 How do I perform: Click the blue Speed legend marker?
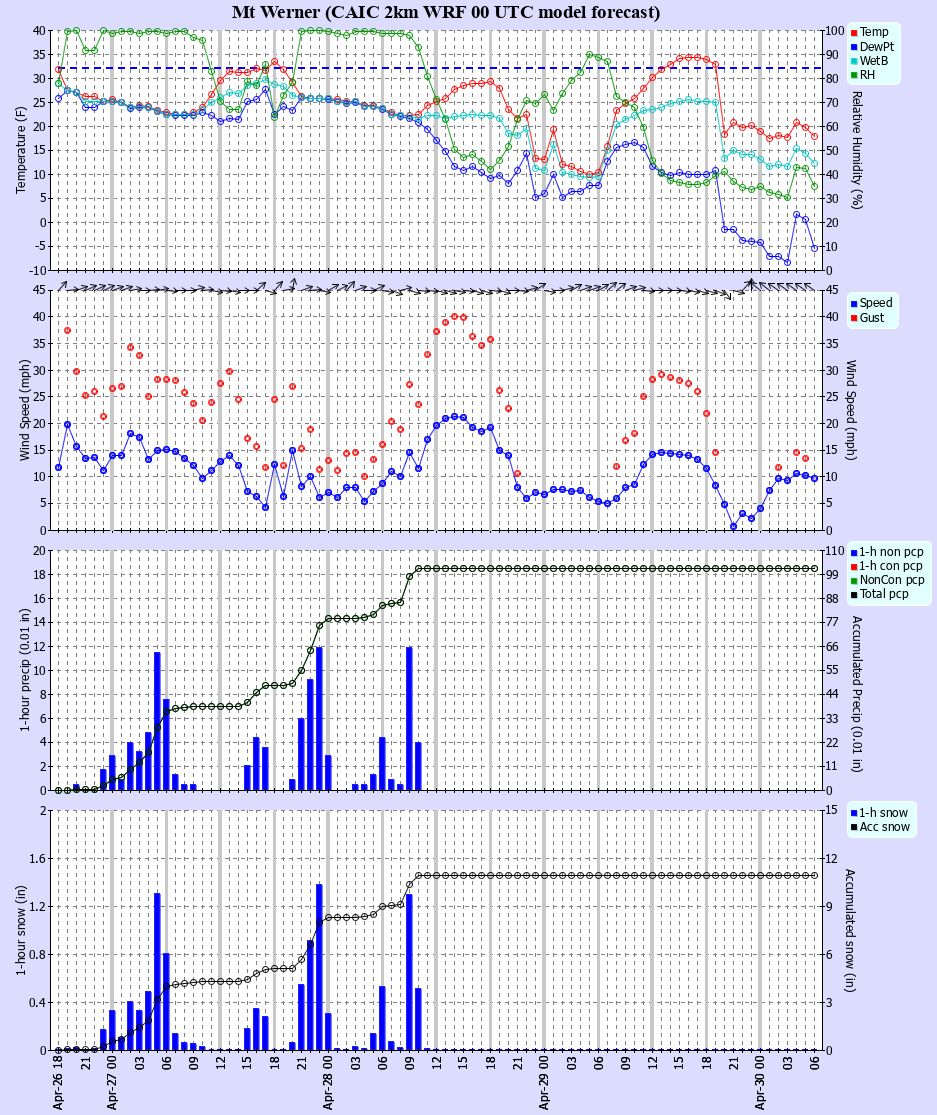(854, 304)
